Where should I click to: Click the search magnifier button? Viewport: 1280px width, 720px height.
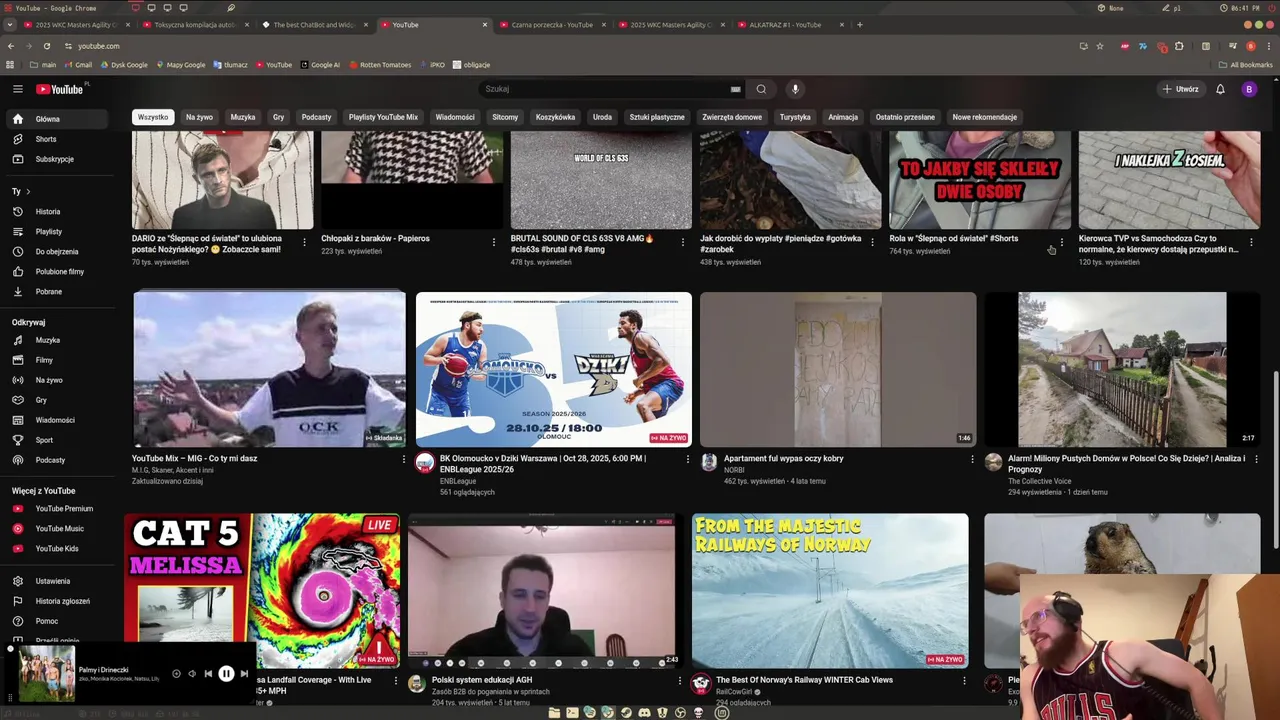761,89
